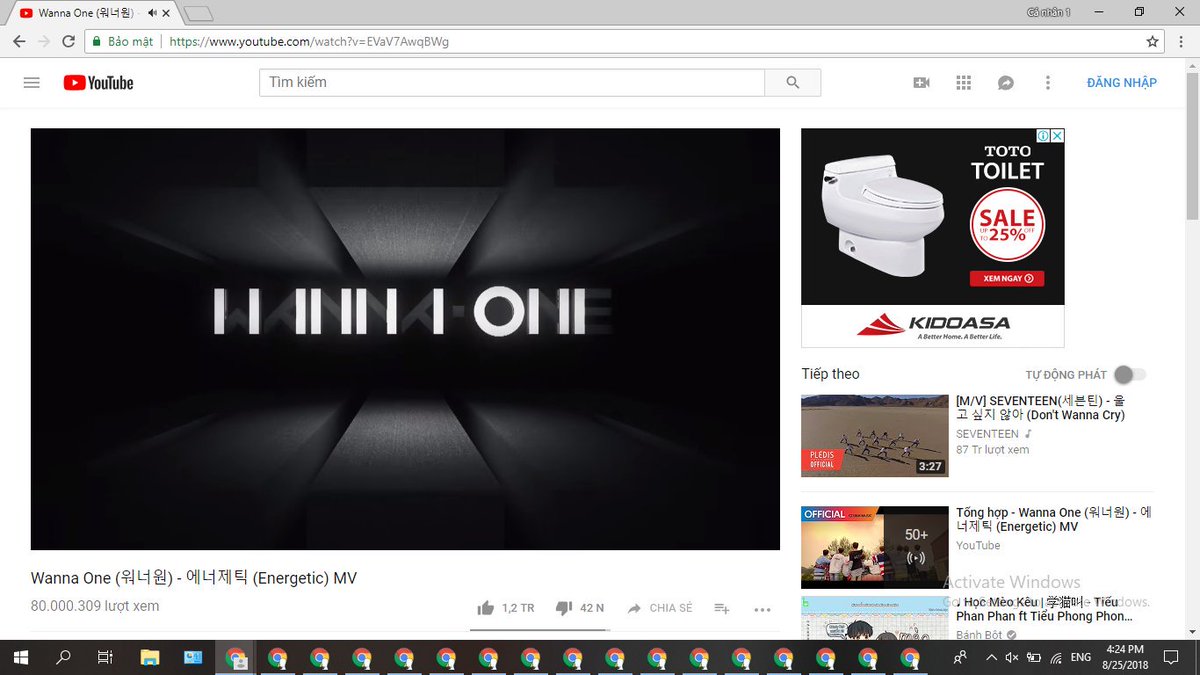
Task: Open File Explorer from the taskbar
Action: click(x=150, y=657)
